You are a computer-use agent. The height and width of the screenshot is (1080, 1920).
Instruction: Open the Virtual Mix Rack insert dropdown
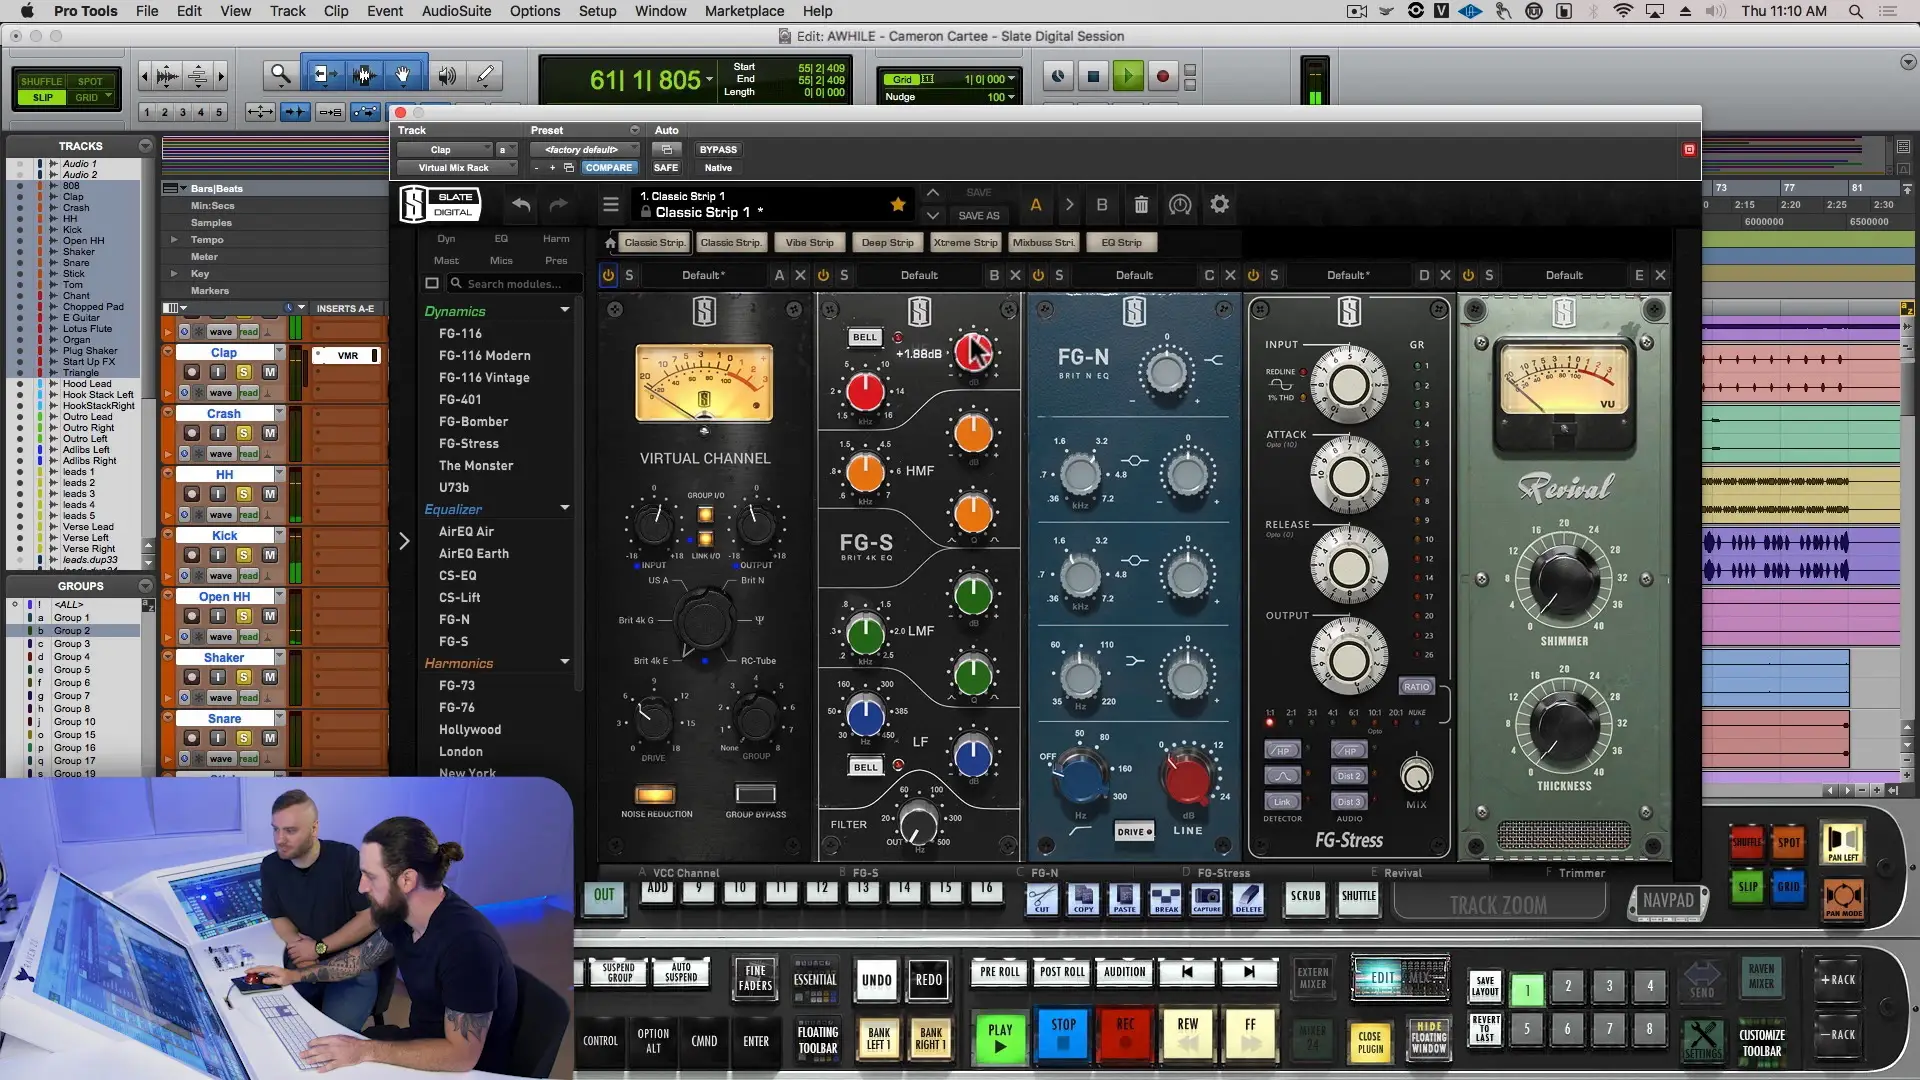[457, 168]
